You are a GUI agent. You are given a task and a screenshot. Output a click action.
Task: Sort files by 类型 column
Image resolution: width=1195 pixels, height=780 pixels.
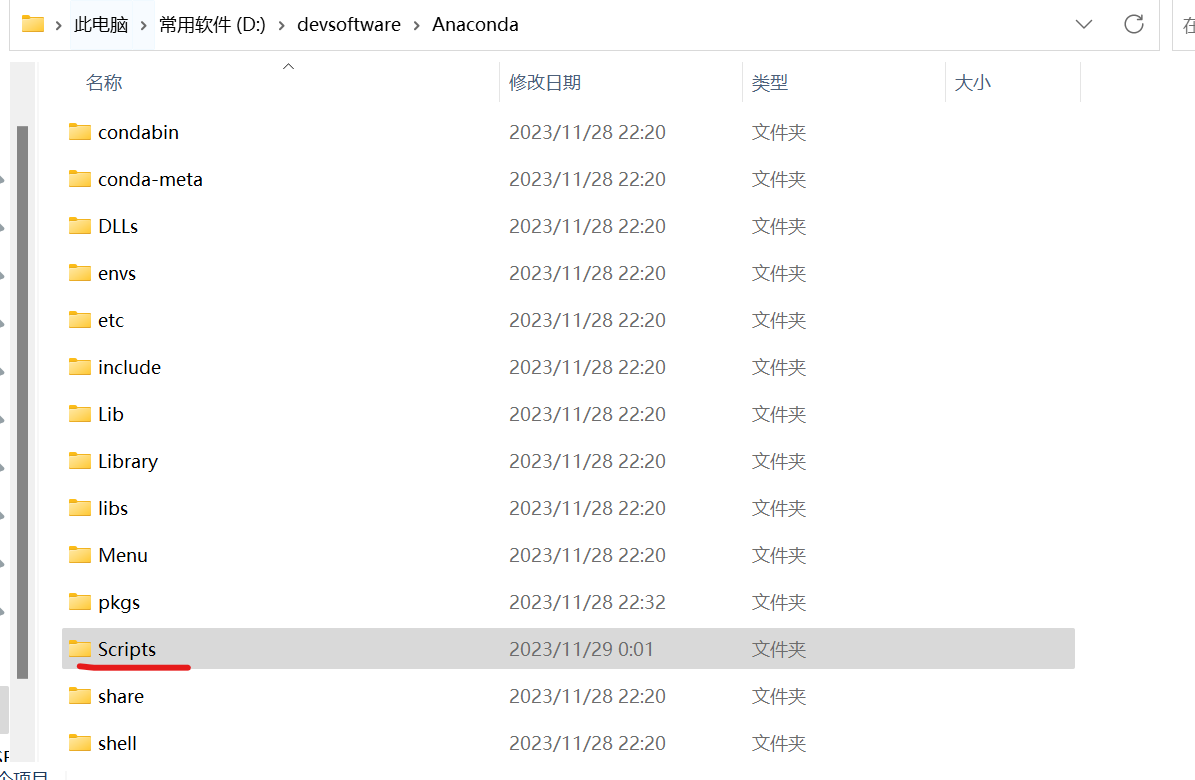coord(770,82)
